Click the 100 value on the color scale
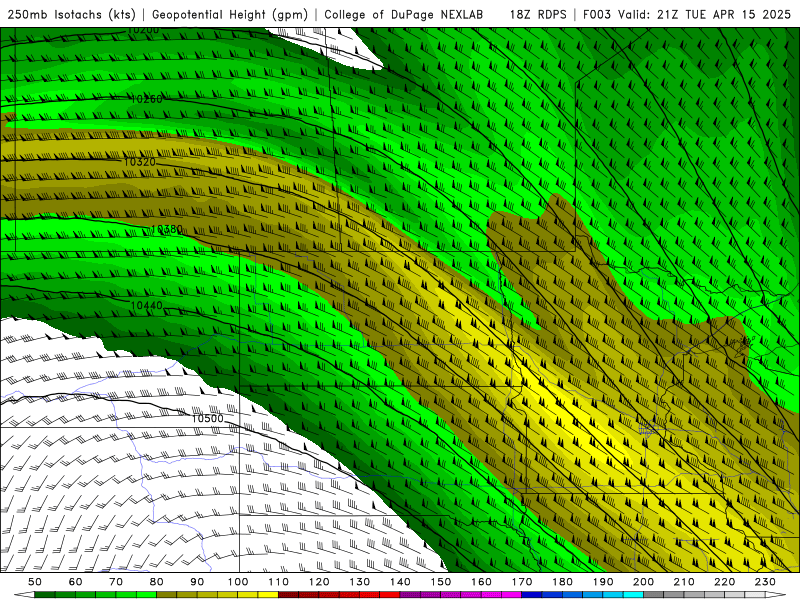800x600 pixels. tap(238, 582)
